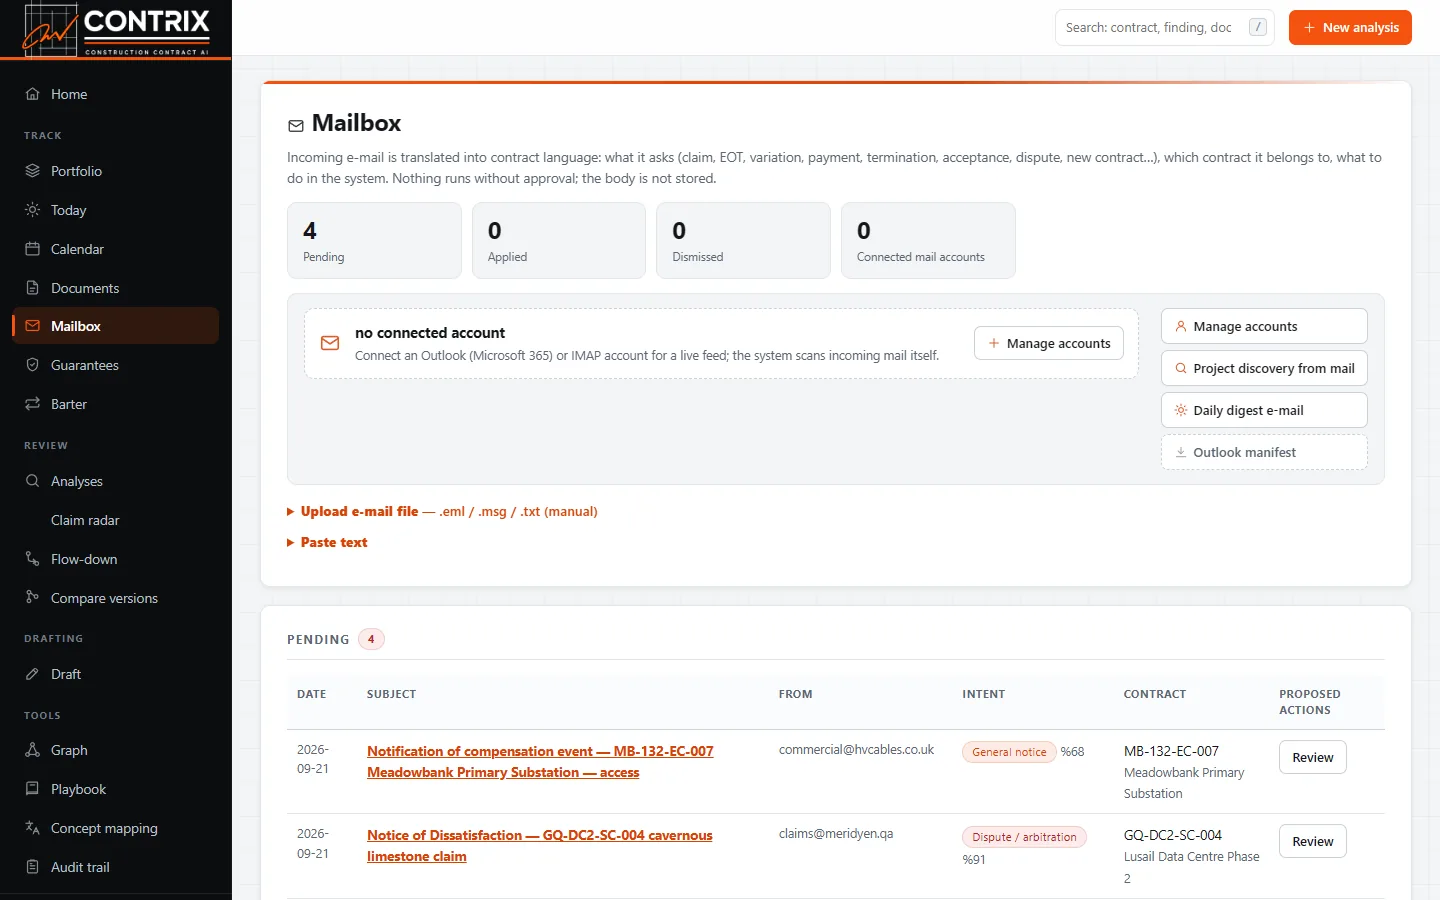Expand the Paste text section
1440x900 pixels.
(x=327, y=542)
